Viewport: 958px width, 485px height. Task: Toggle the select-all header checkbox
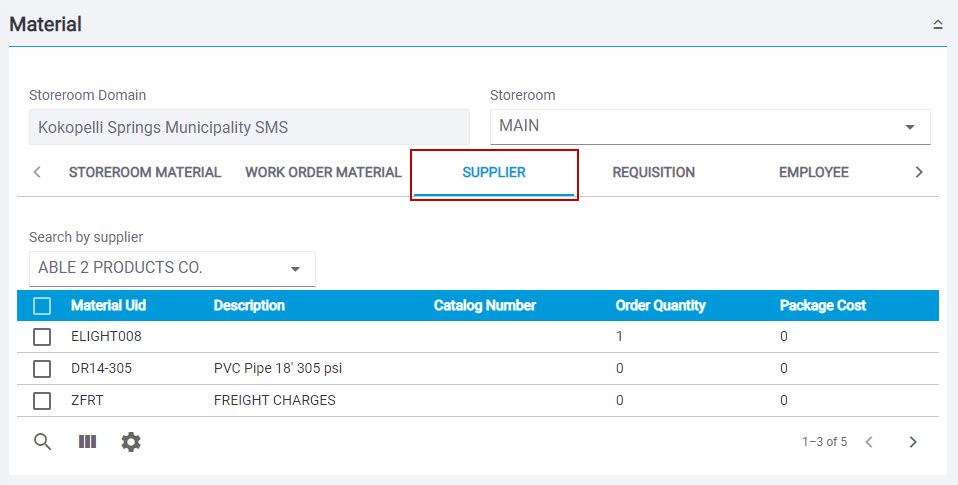click(x=42, y=305)
